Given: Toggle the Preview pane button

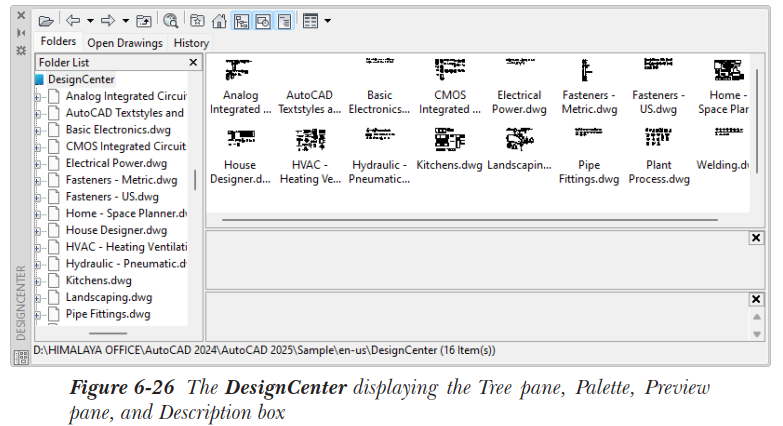Looking at the screenshot, I should point(263,21).
